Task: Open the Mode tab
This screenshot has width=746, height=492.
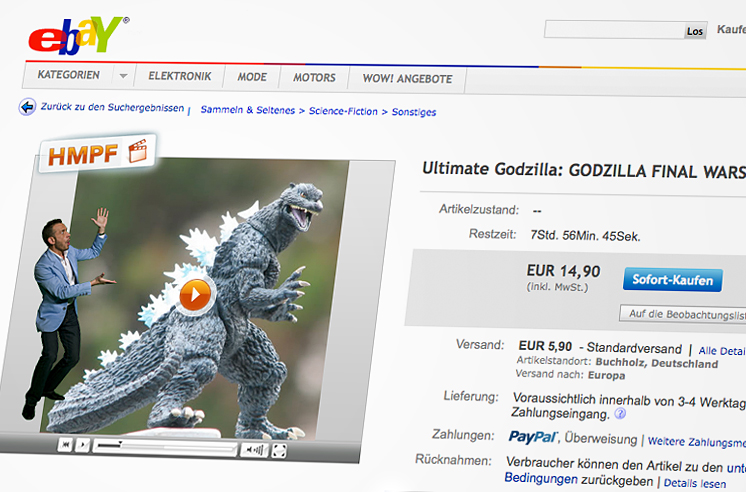Action: coord(252,77)
